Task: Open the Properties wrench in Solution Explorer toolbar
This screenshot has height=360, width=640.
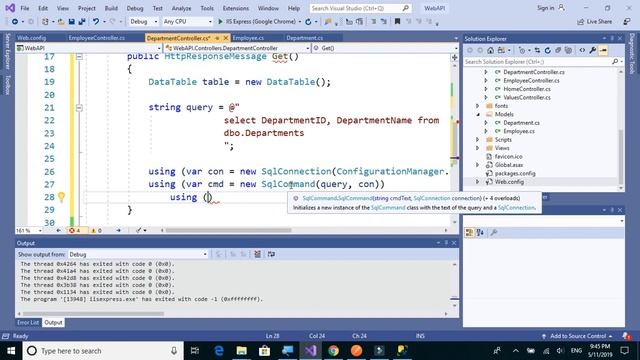Action: tap(592, 50)
